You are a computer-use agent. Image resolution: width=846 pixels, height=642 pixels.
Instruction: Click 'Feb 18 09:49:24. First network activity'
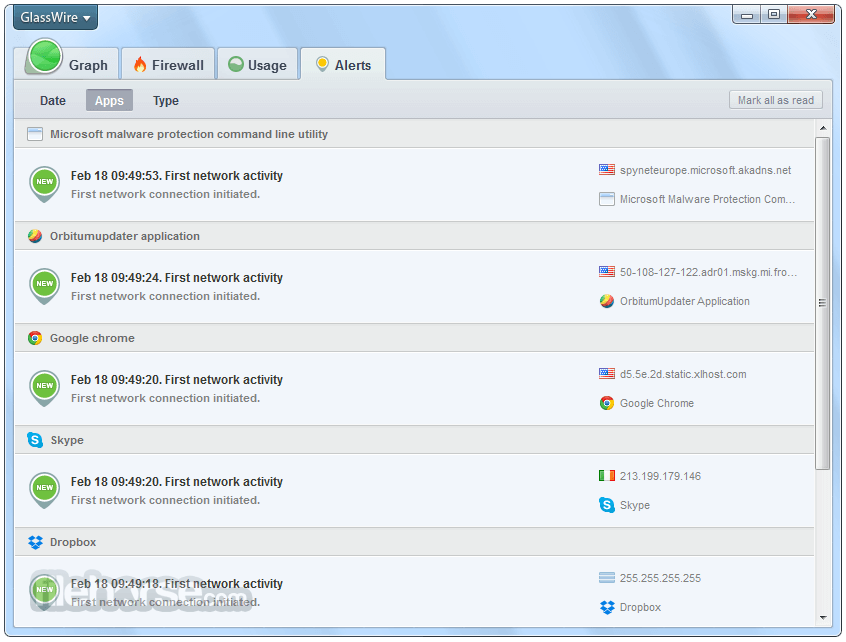[177, 278]
